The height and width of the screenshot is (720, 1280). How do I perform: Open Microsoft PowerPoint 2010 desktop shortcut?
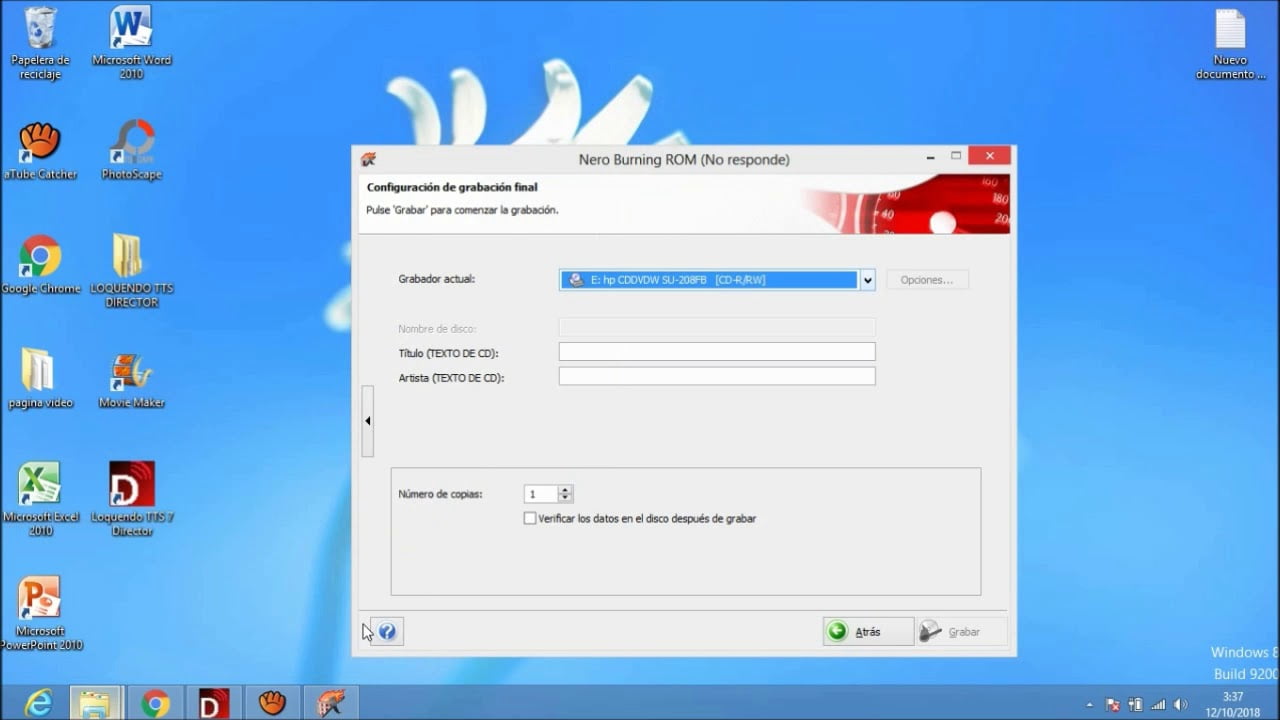pyautogui.click(x=40, y=613)
